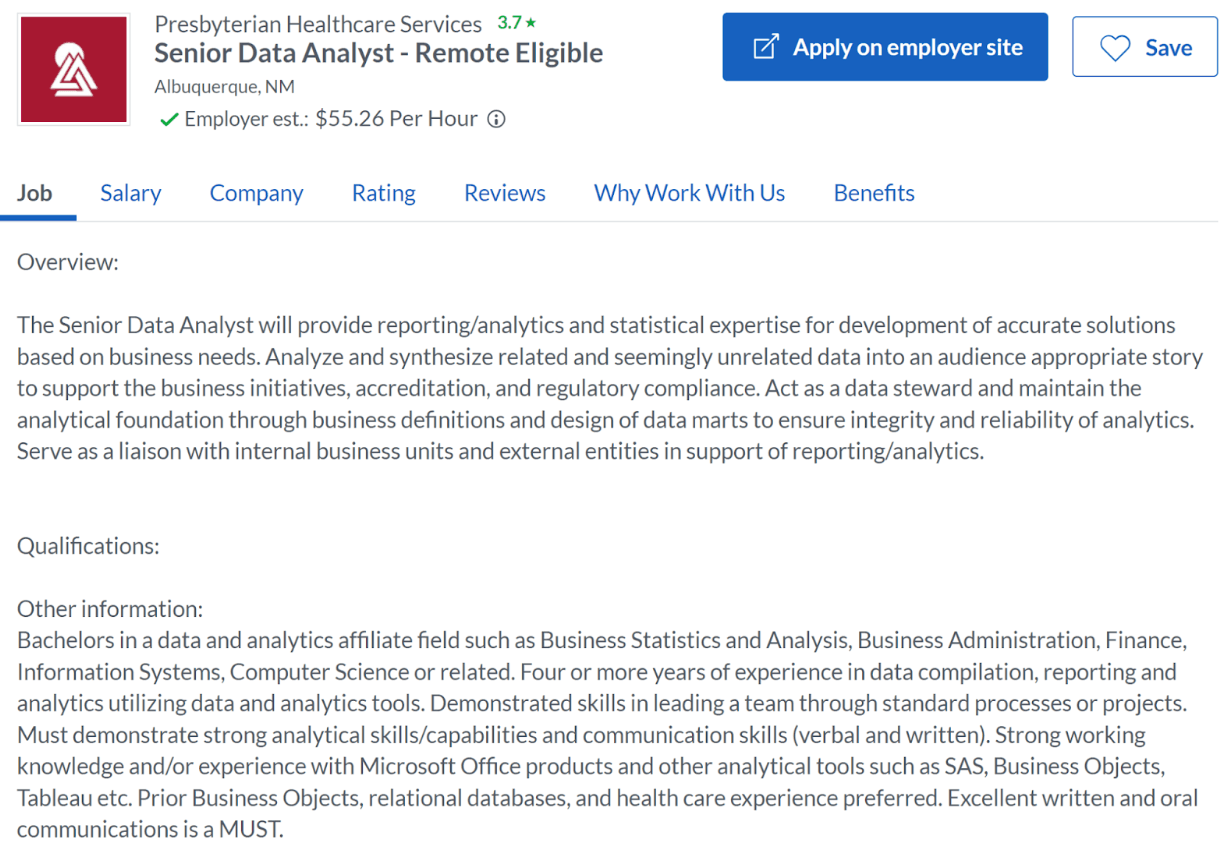The image size is (1229, 851).
Task: Click the Presbyterian Healthcare Services company name
Action: 316,23
